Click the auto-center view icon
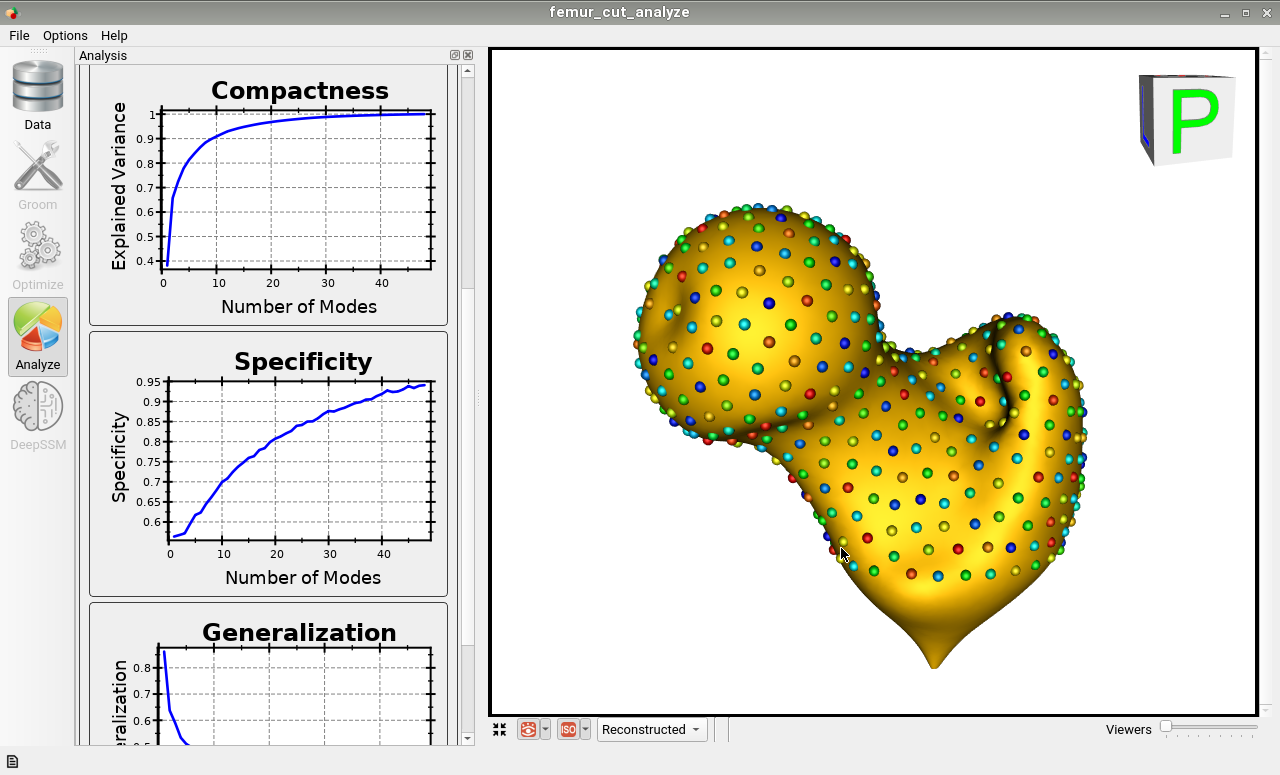1280x775 pixels. pos(500,730)
